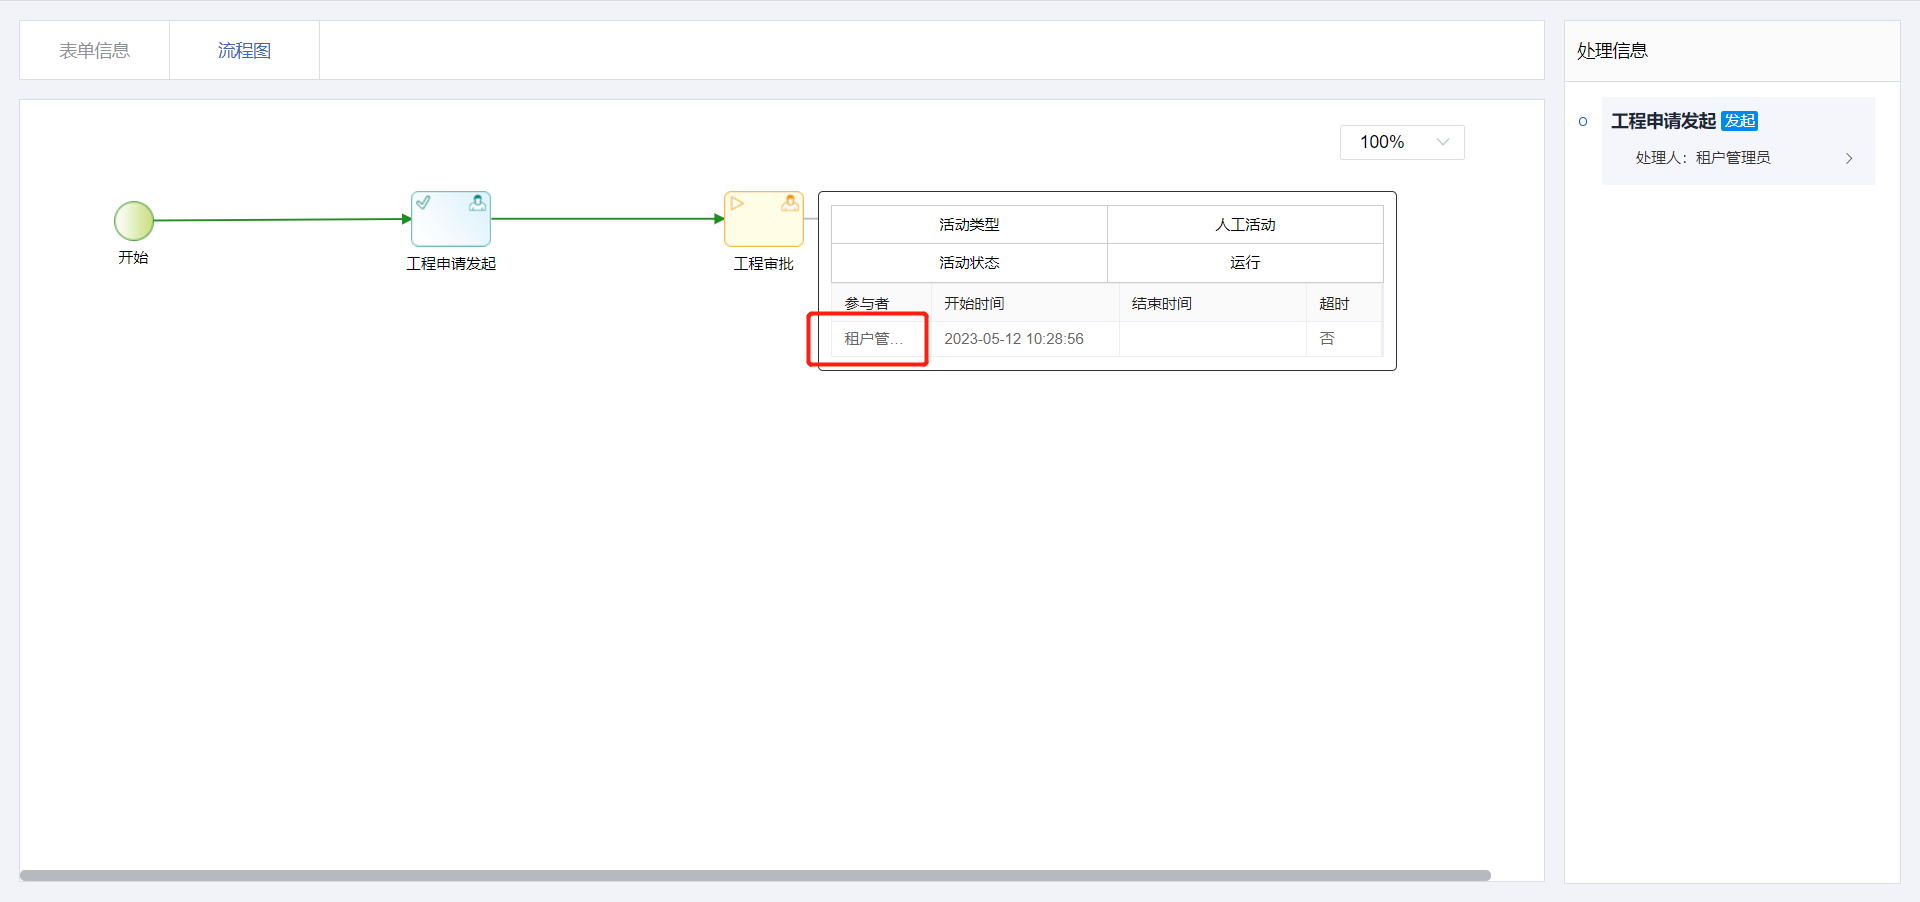
Task: Click the orange user icon on 工程审批 node
Action: (790, 203)
